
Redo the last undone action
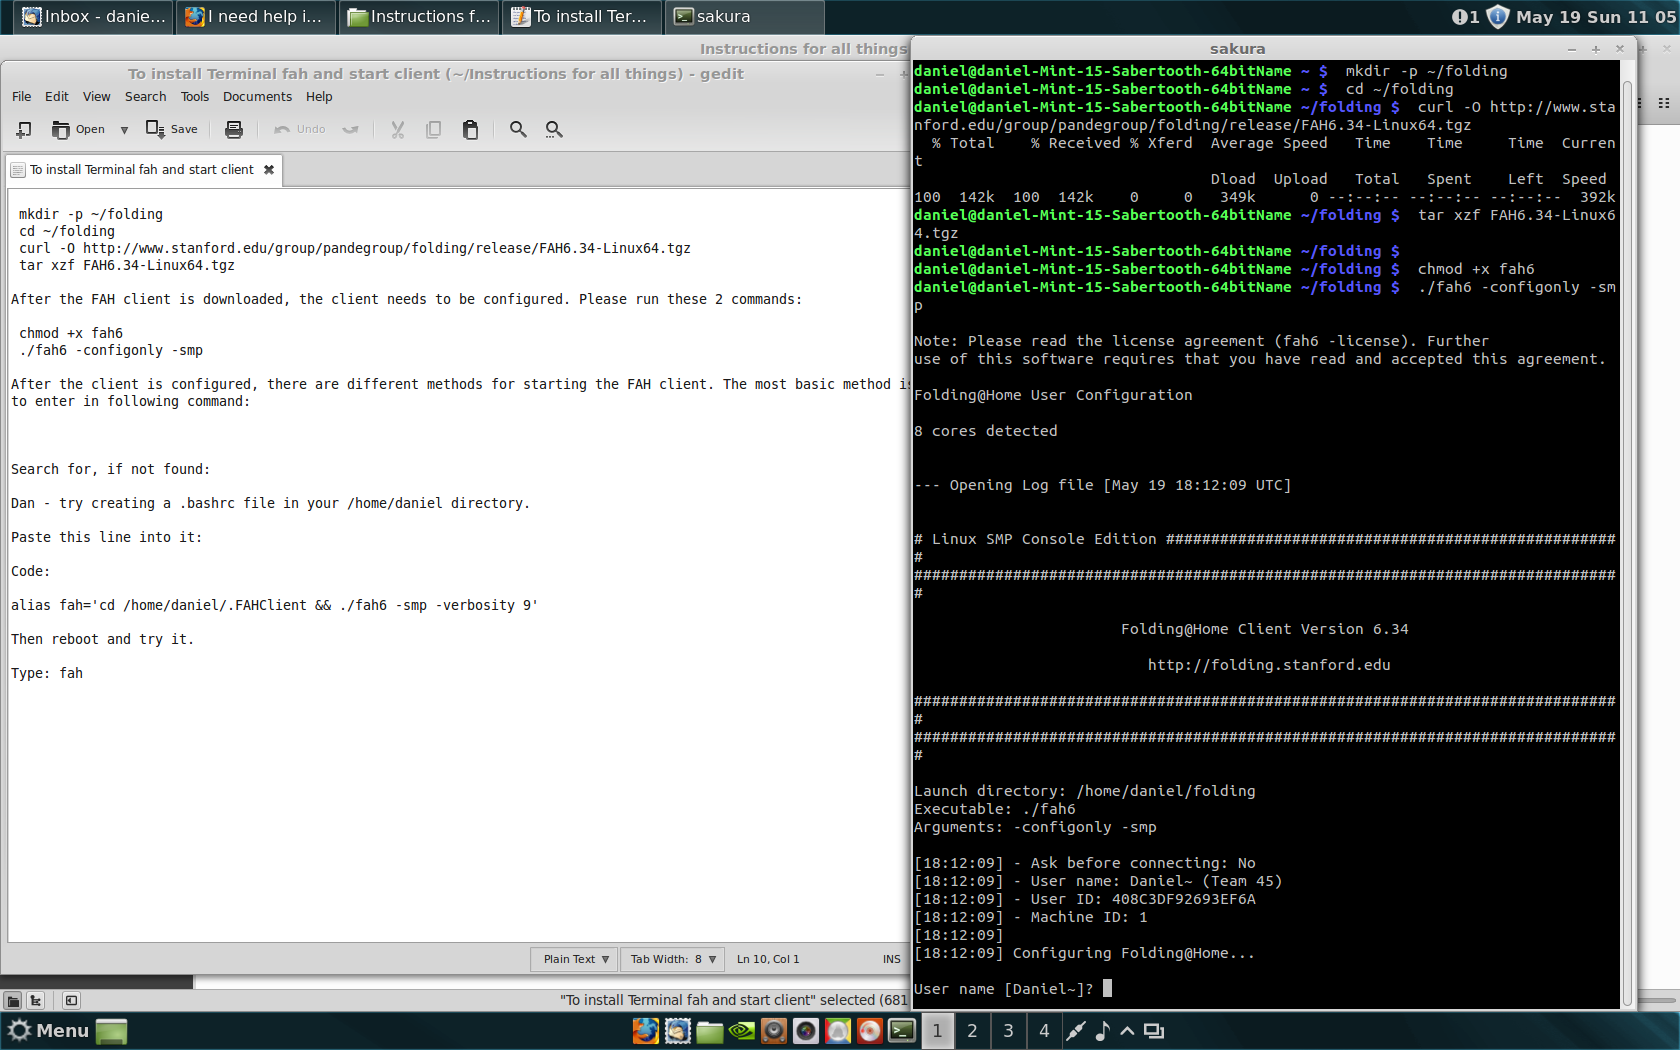click(350, 129)
